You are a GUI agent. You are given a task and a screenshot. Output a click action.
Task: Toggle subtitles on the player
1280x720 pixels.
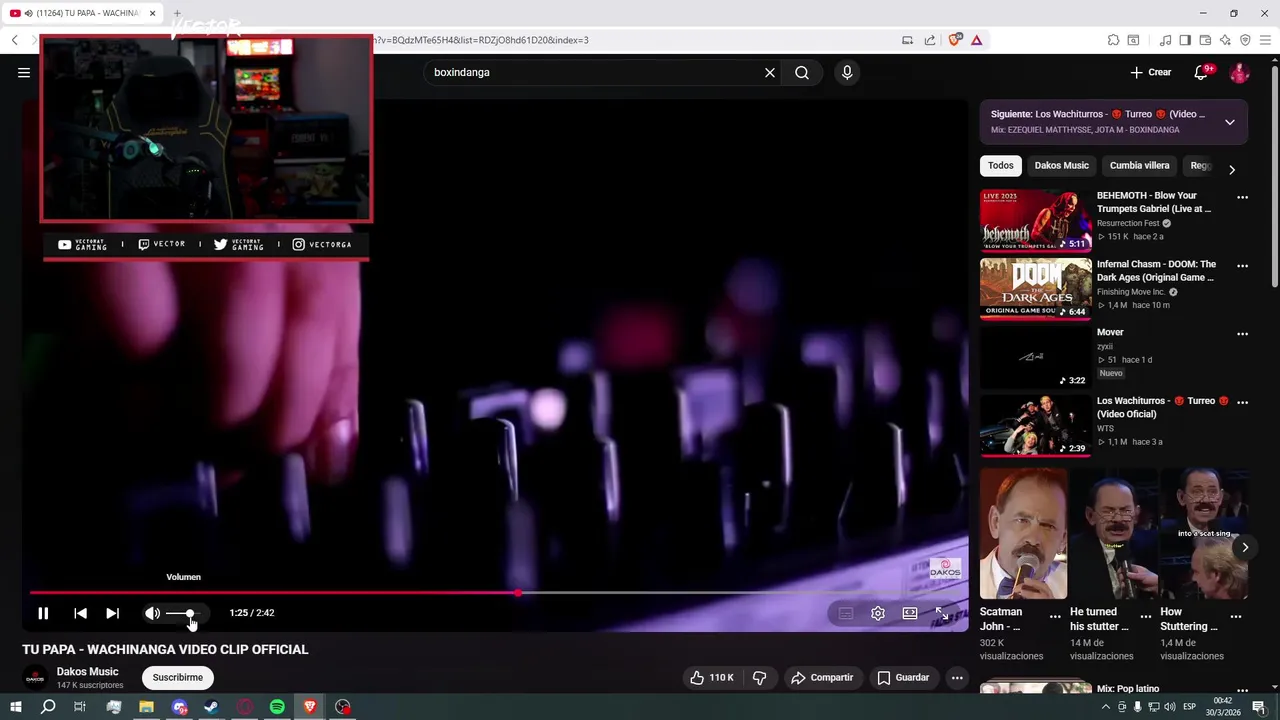(x=846, y=613)
